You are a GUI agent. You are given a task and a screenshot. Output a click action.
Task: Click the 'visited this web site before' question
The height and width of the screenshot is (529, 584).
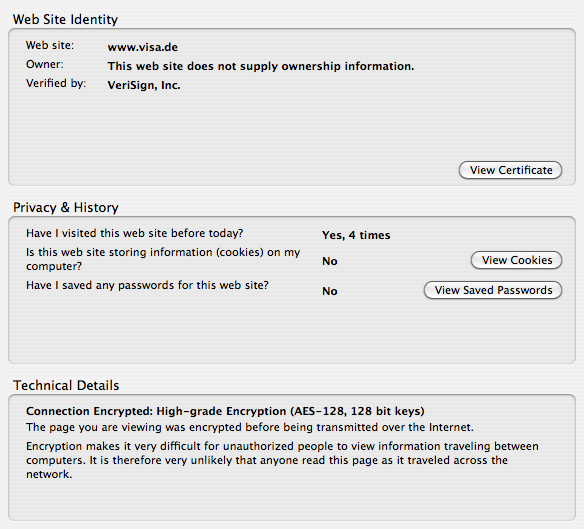click(x=134, y=234)
